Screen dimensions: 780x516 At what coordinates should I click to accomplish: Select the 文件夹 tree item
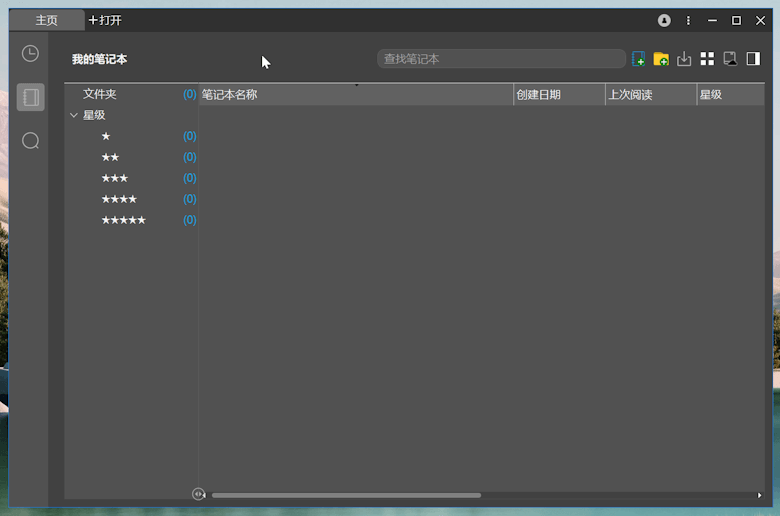[x=132, y=94]
